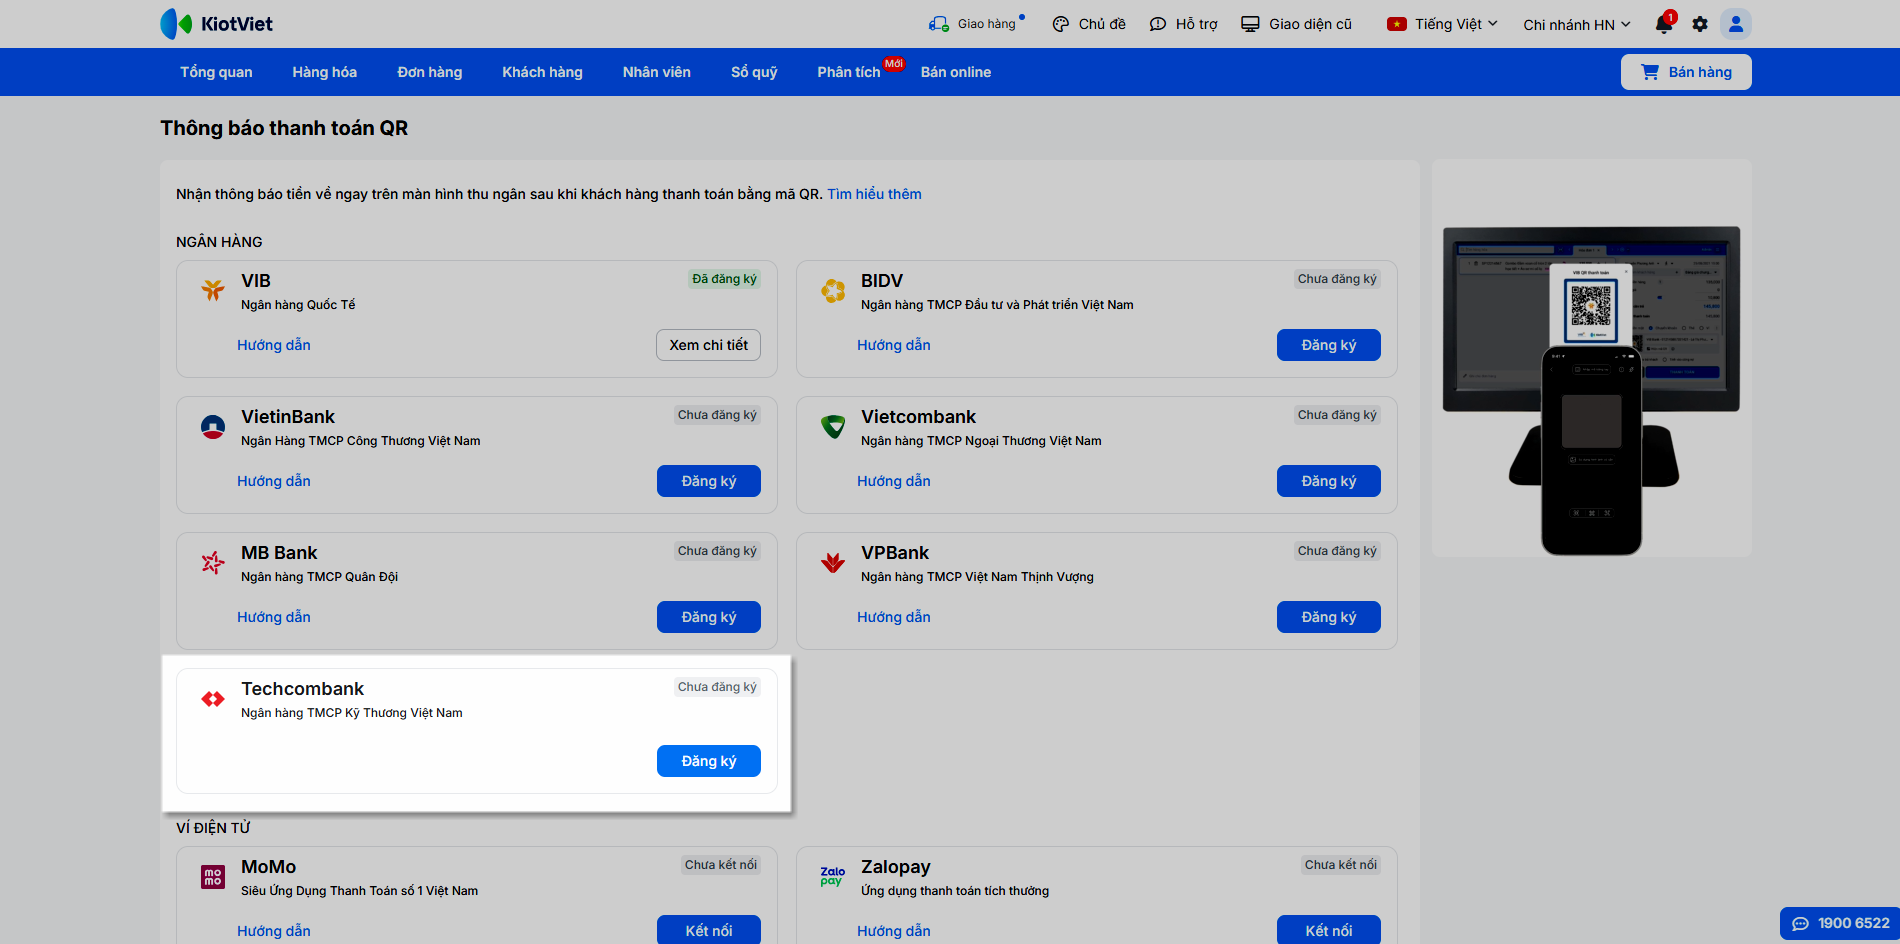This screenshot has height=944, width=1900.
Task: Register Techcombank with Đăng ký
Action: [709, 761]
